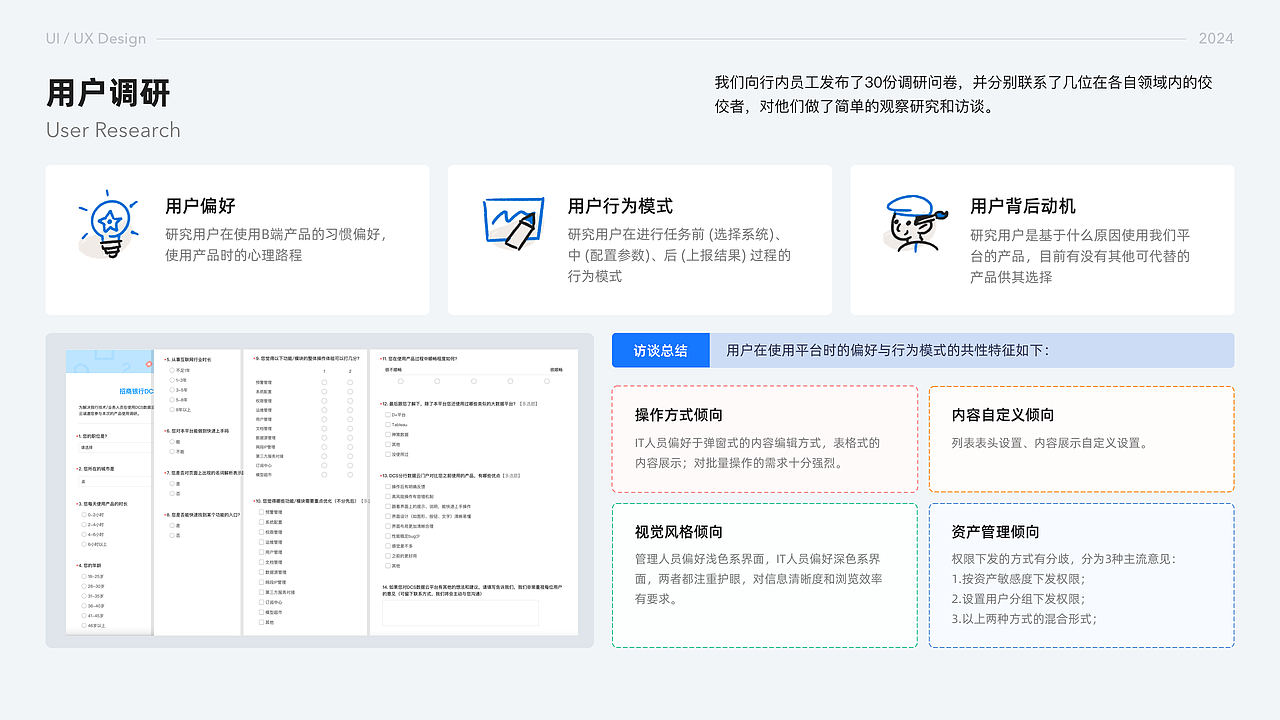The height and width of the screenshot is (720, 1280).
Task: Check 系统配置 under question 10
Action: [x=261, y=522]
